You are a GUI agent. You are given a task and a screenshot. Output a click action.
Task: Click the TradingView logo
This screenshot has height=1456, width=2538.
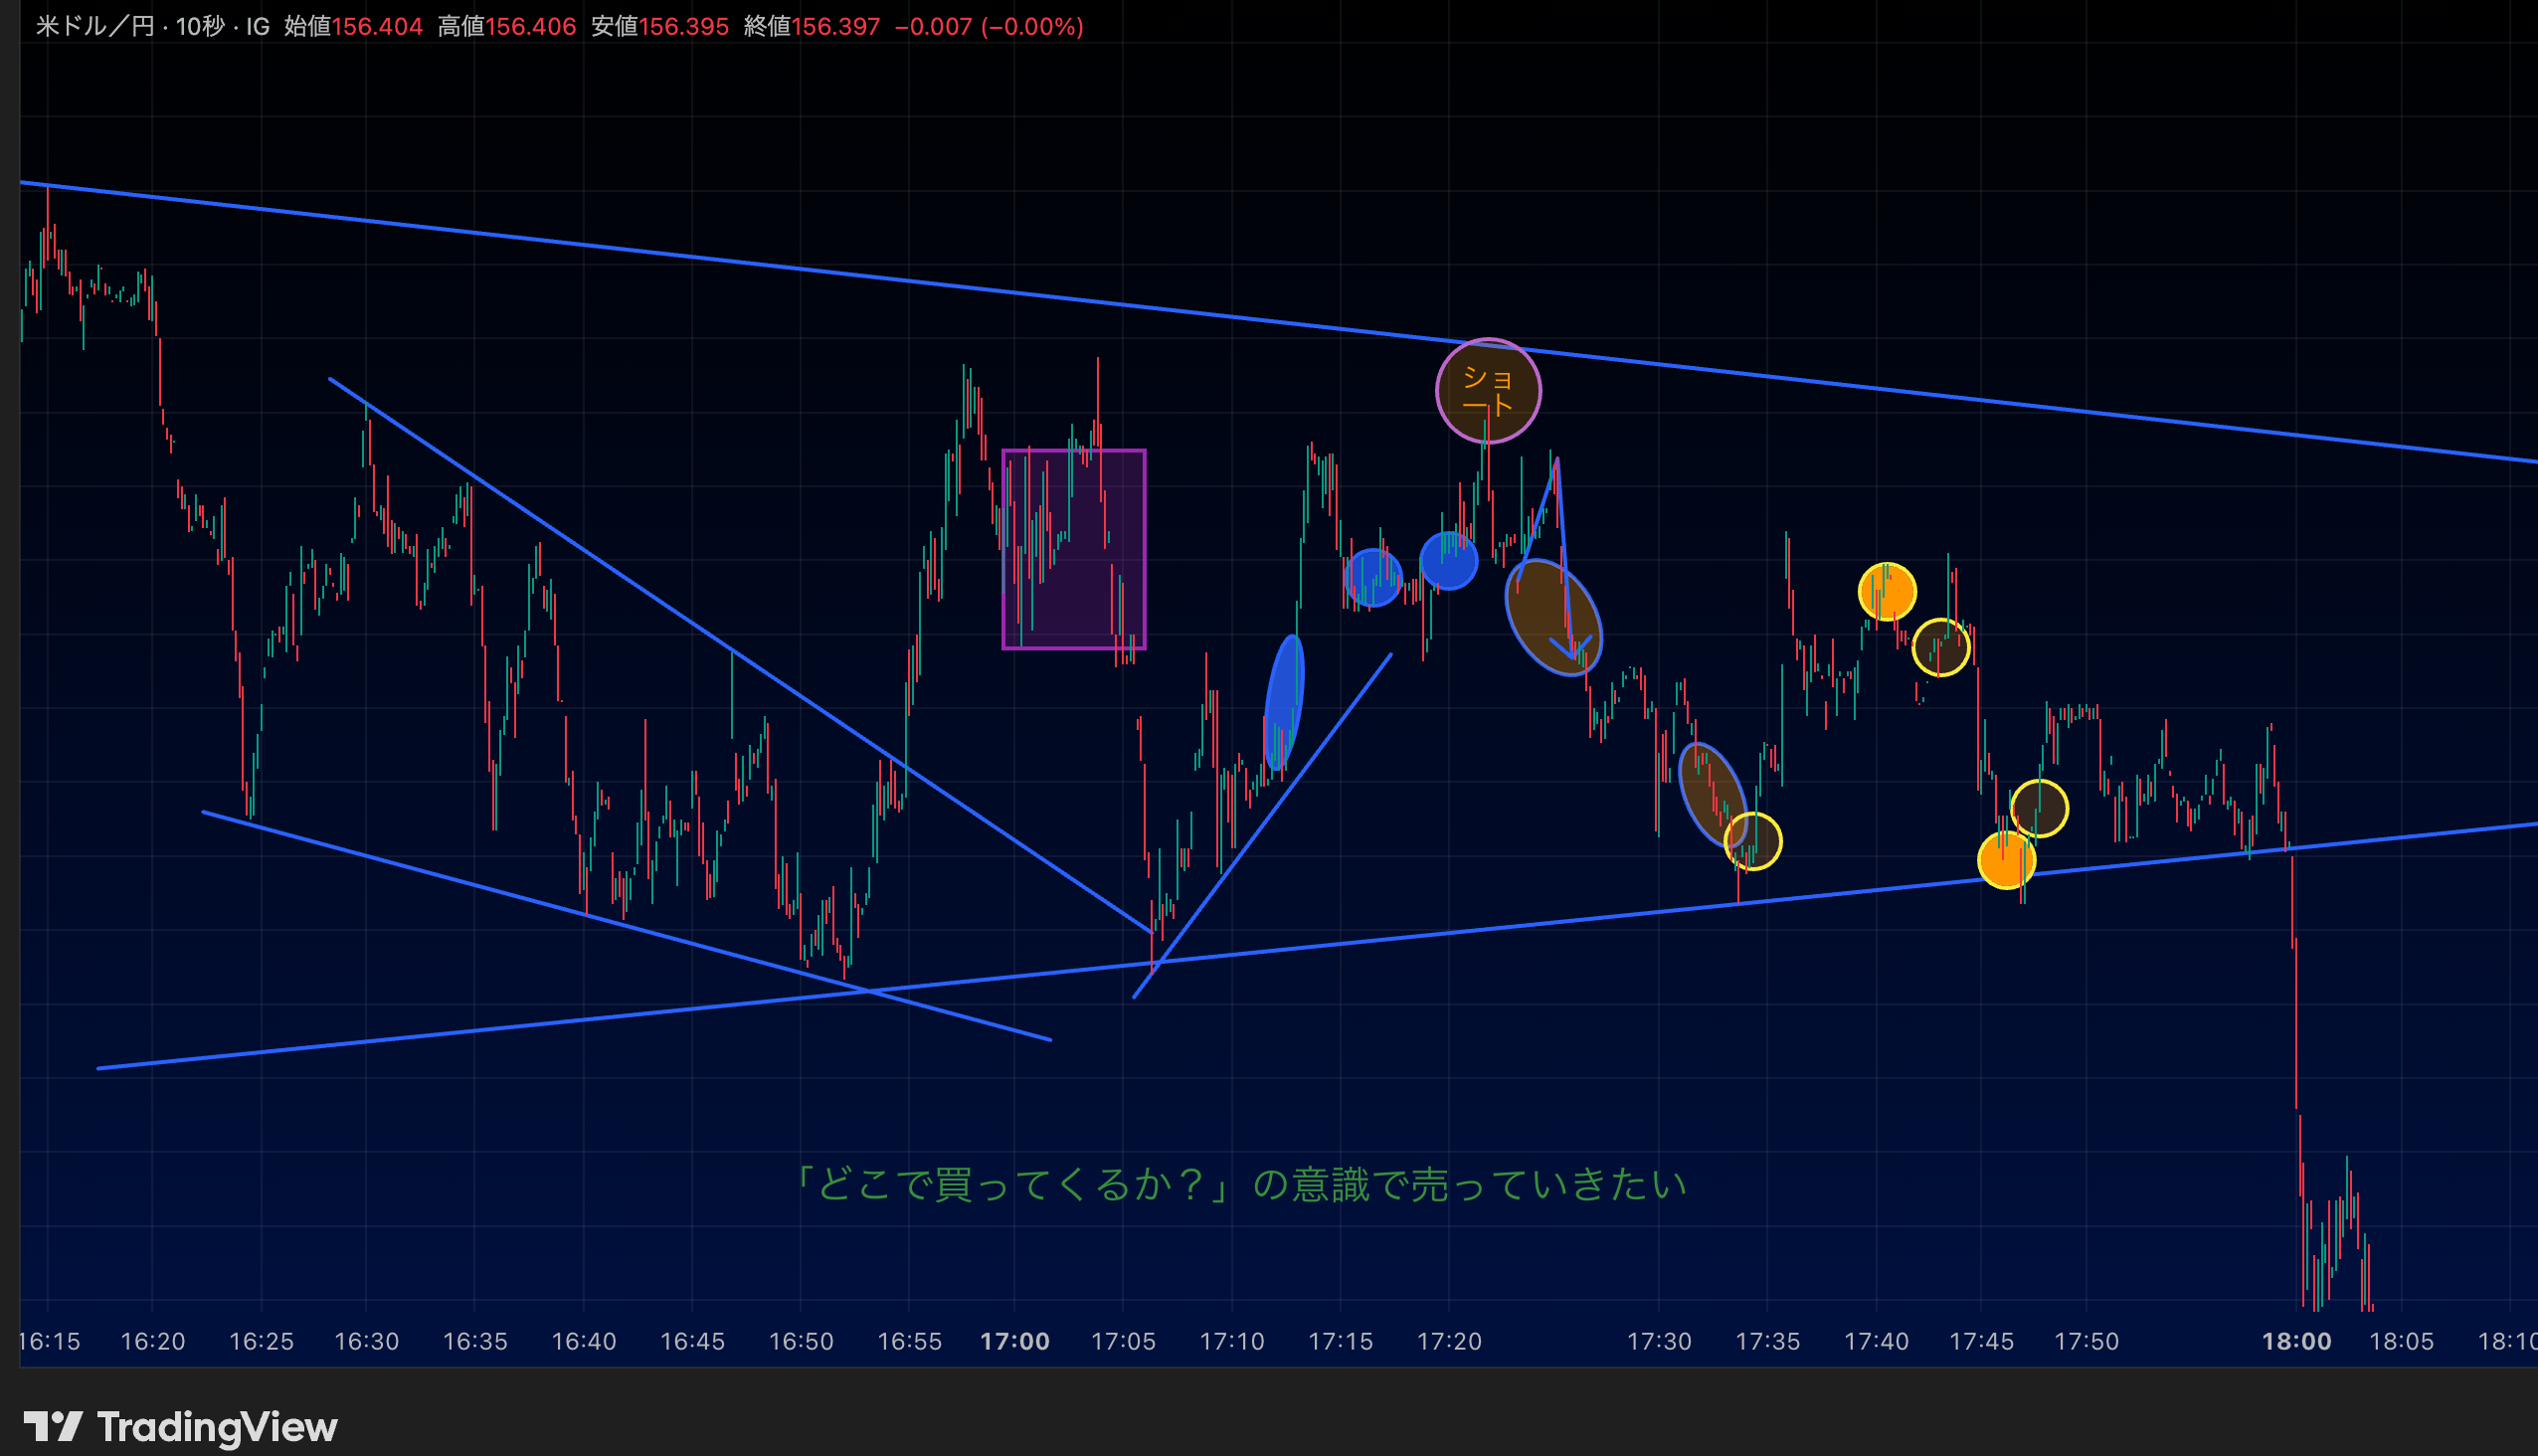[x=180, y=1426]
